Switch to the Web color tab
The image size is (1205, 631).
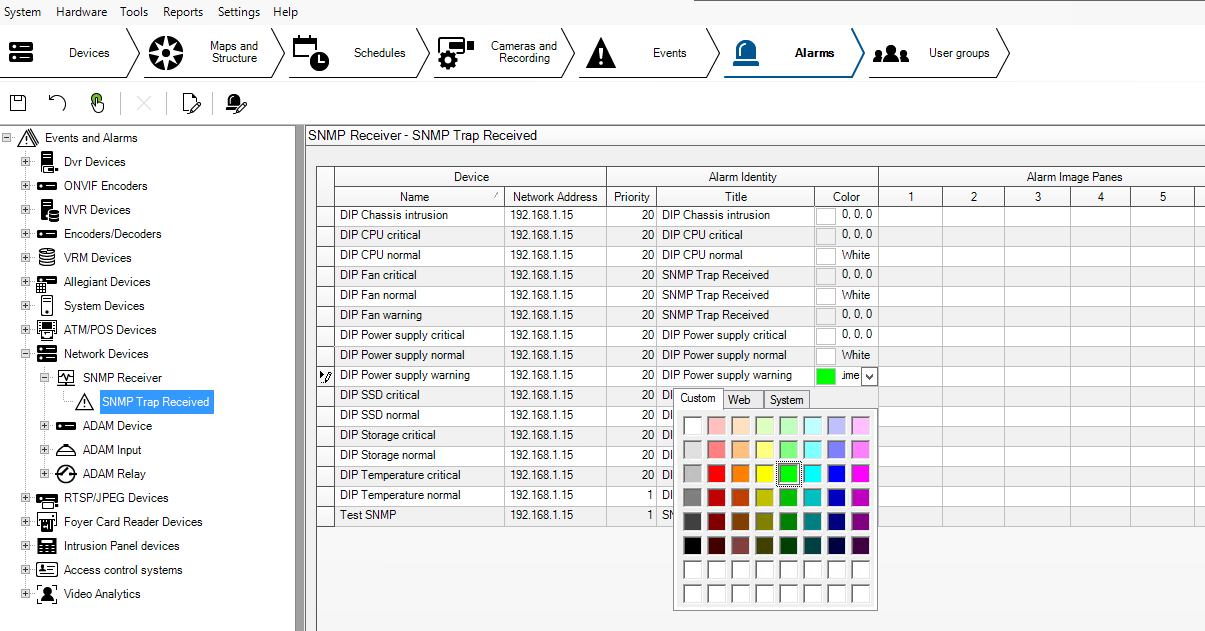[x=739, y=399]
